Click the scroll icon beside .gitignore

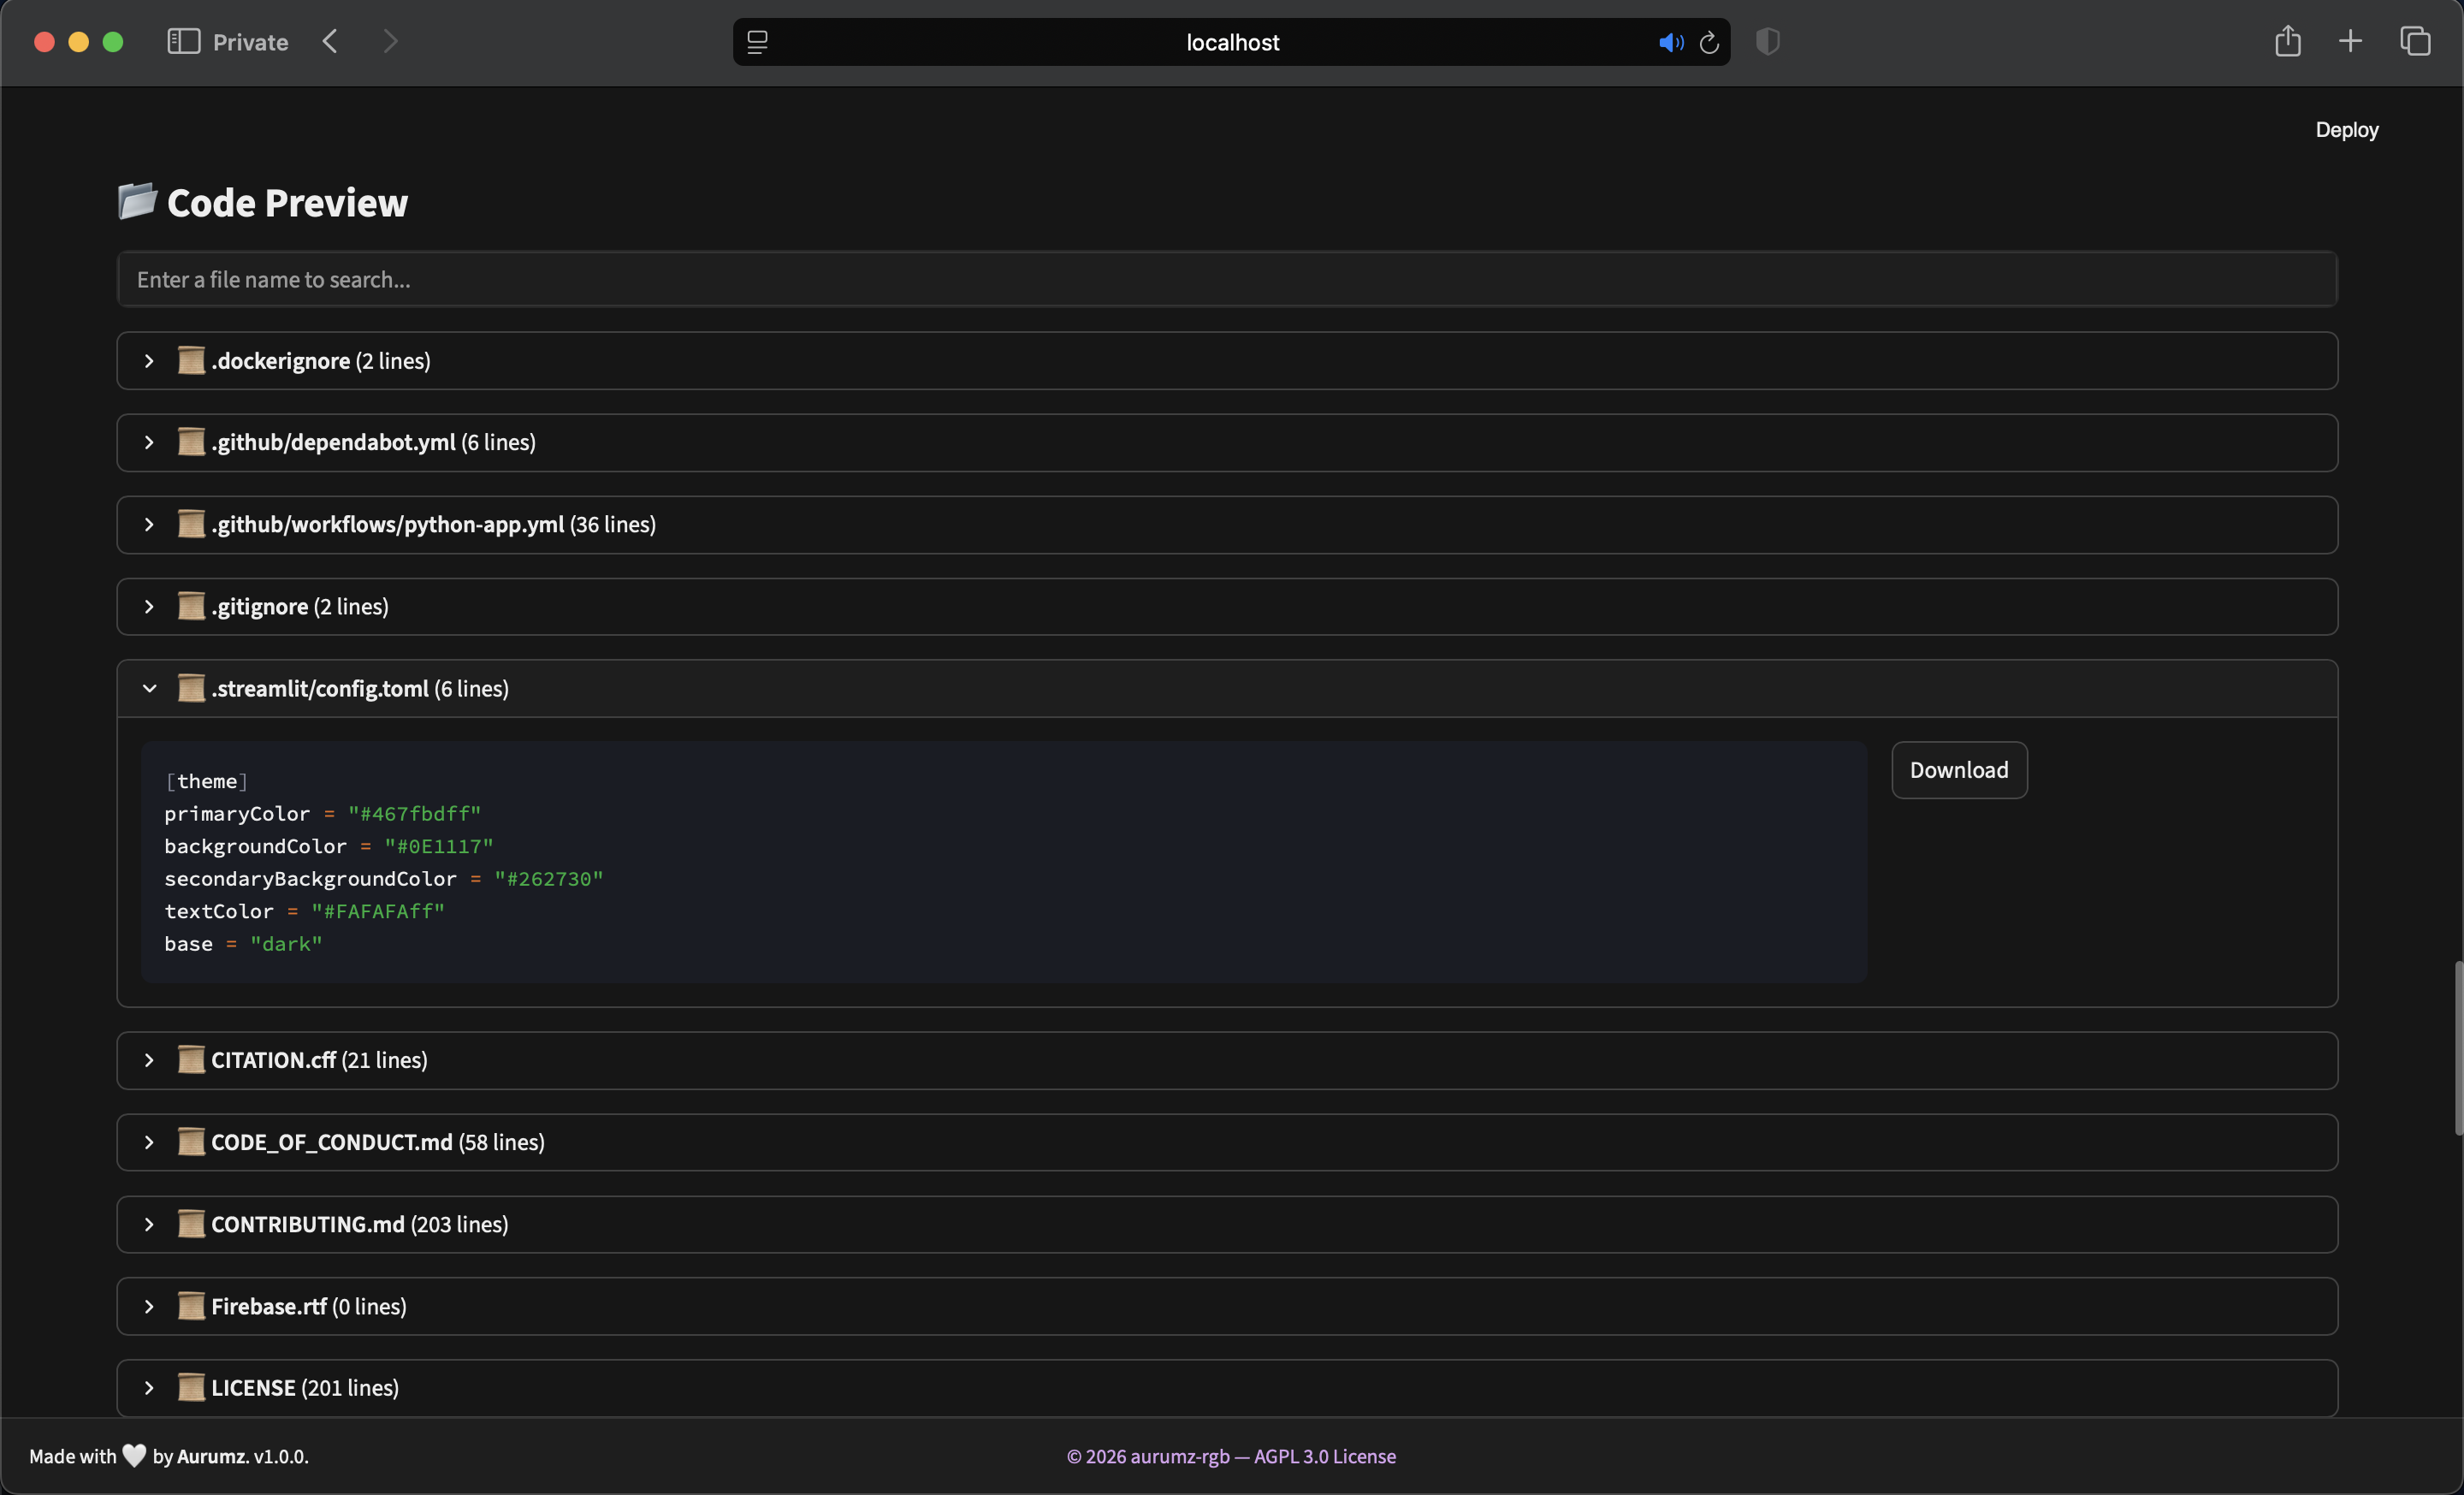[191, 606]
